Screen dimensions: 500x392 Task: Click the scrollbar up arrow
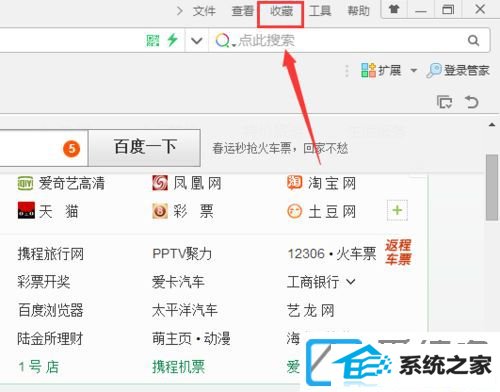click(492, 125)
